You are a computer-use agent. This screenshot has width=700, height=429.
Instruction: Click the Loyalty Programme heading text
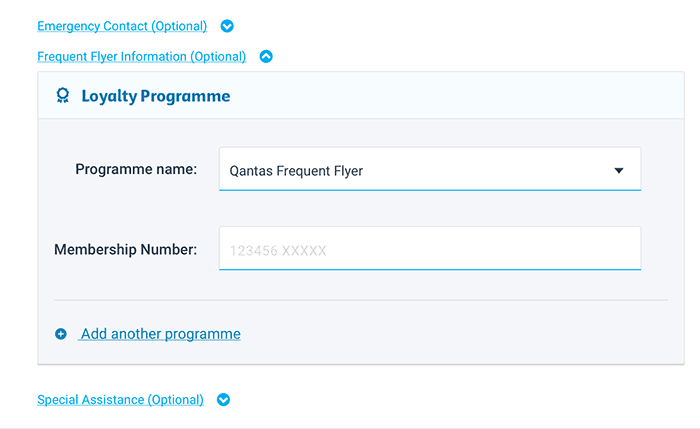pyautogui.click(x=155, y=97)
